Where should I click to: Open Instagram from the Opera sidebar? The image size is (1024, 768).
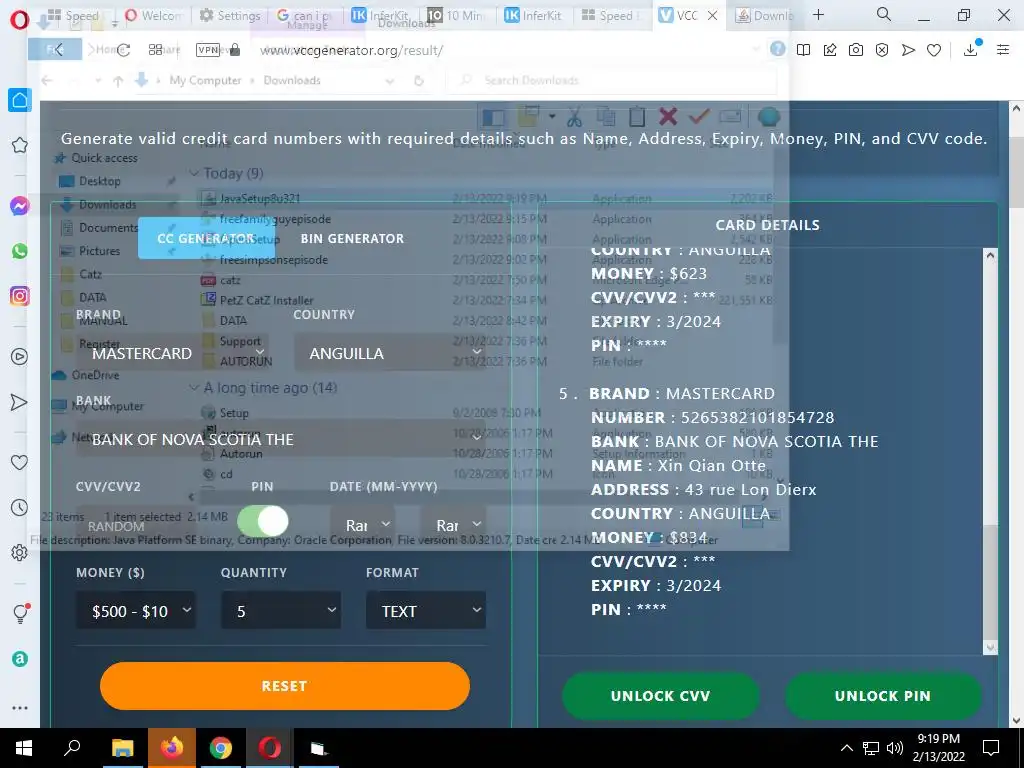(x=20, y=296)
